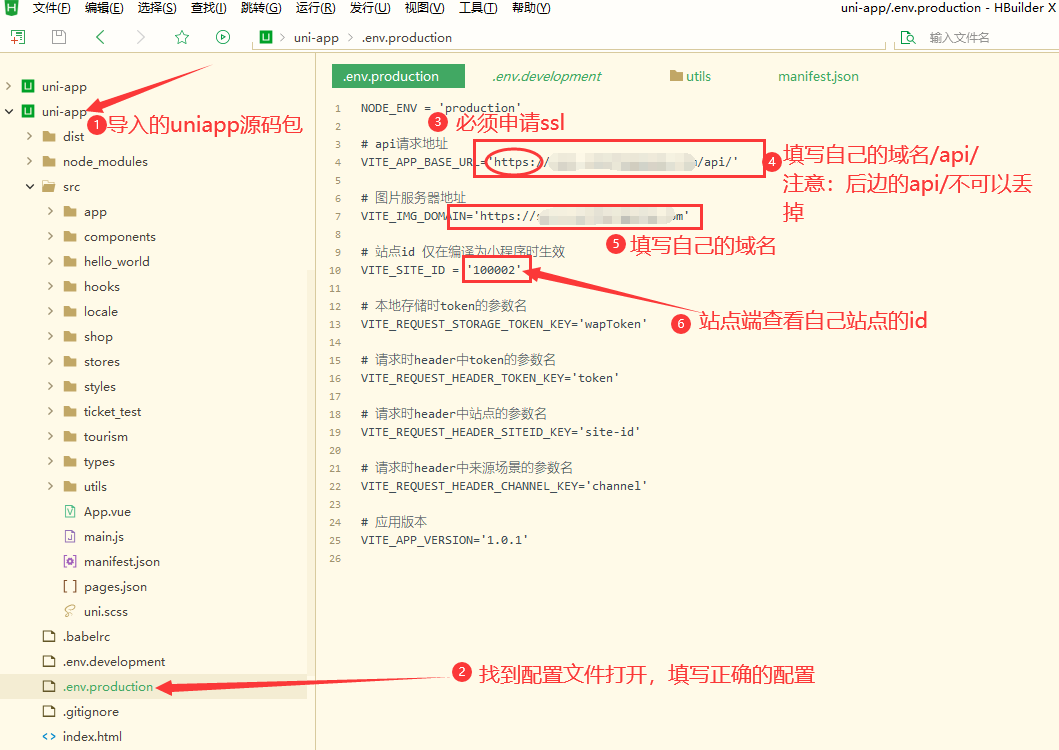
Task: Select .env.production in the file tree
Action: 107,687
